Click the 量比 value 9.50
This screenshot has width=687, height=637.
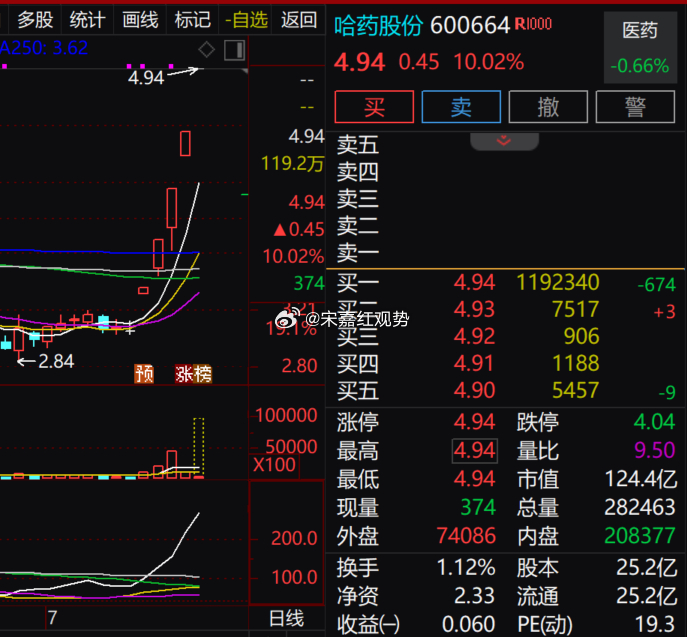point(654,450)
